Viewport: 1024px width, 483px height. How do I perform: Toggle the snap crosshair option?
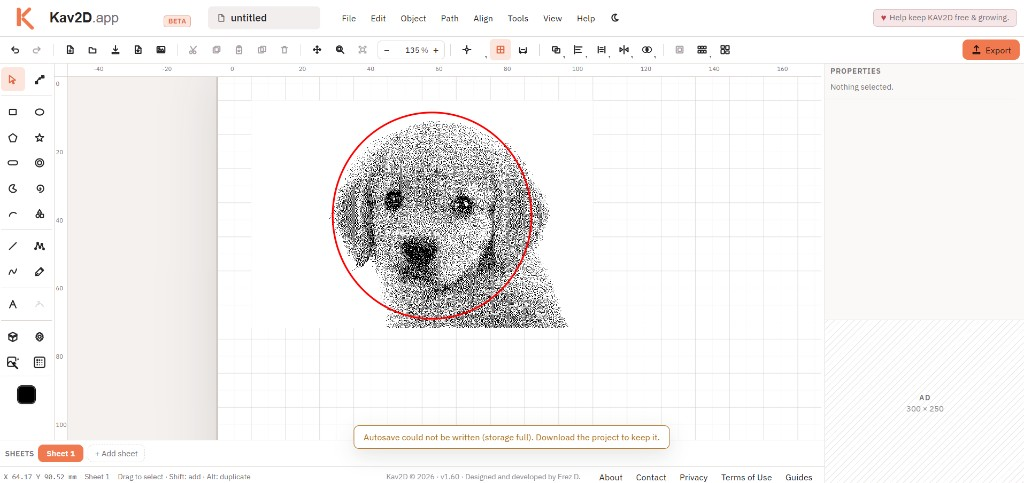(466, 50)
